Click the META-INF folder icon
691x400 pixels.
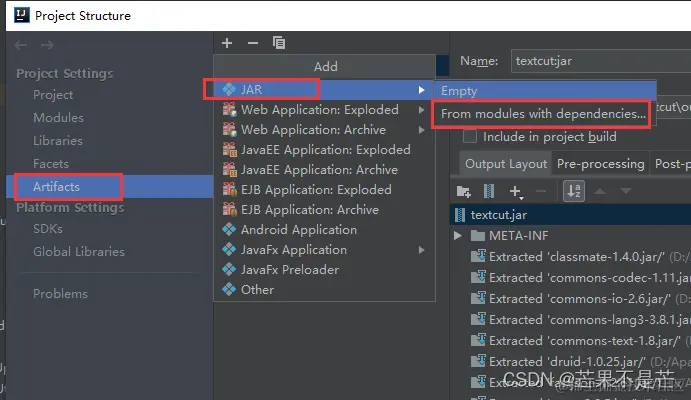(x=478, y=236)
